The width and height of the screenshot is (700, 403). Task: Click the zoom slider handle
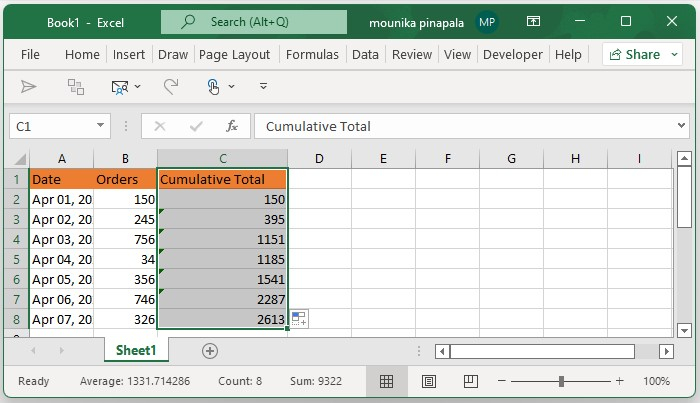click(562, 381)
